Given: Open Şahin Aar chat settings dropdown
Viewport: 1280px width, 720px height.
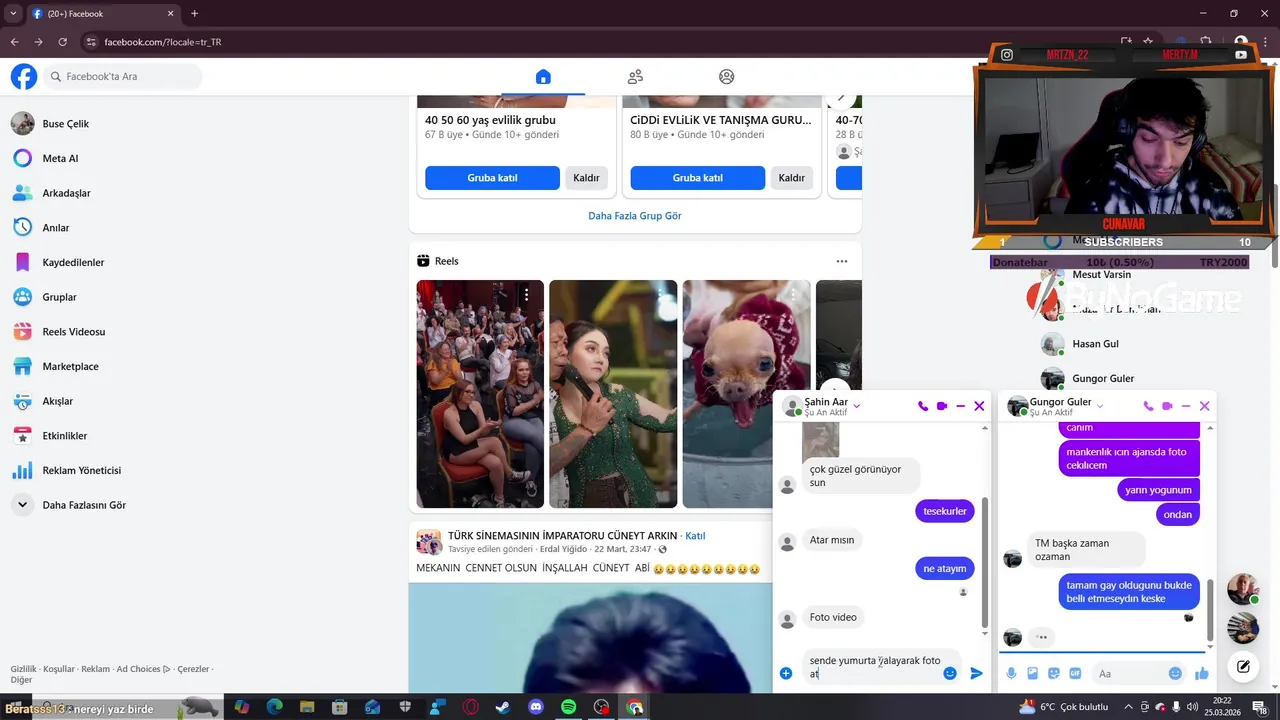Looking at the screenshot, I should point(857,406).
